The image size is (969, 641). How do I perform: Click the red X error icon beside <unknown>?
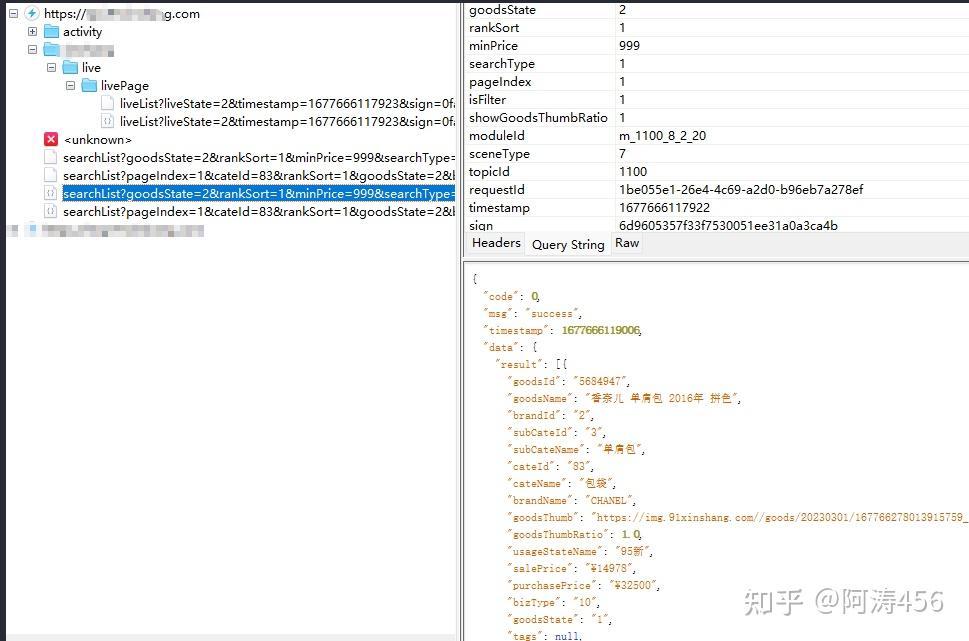50,139
